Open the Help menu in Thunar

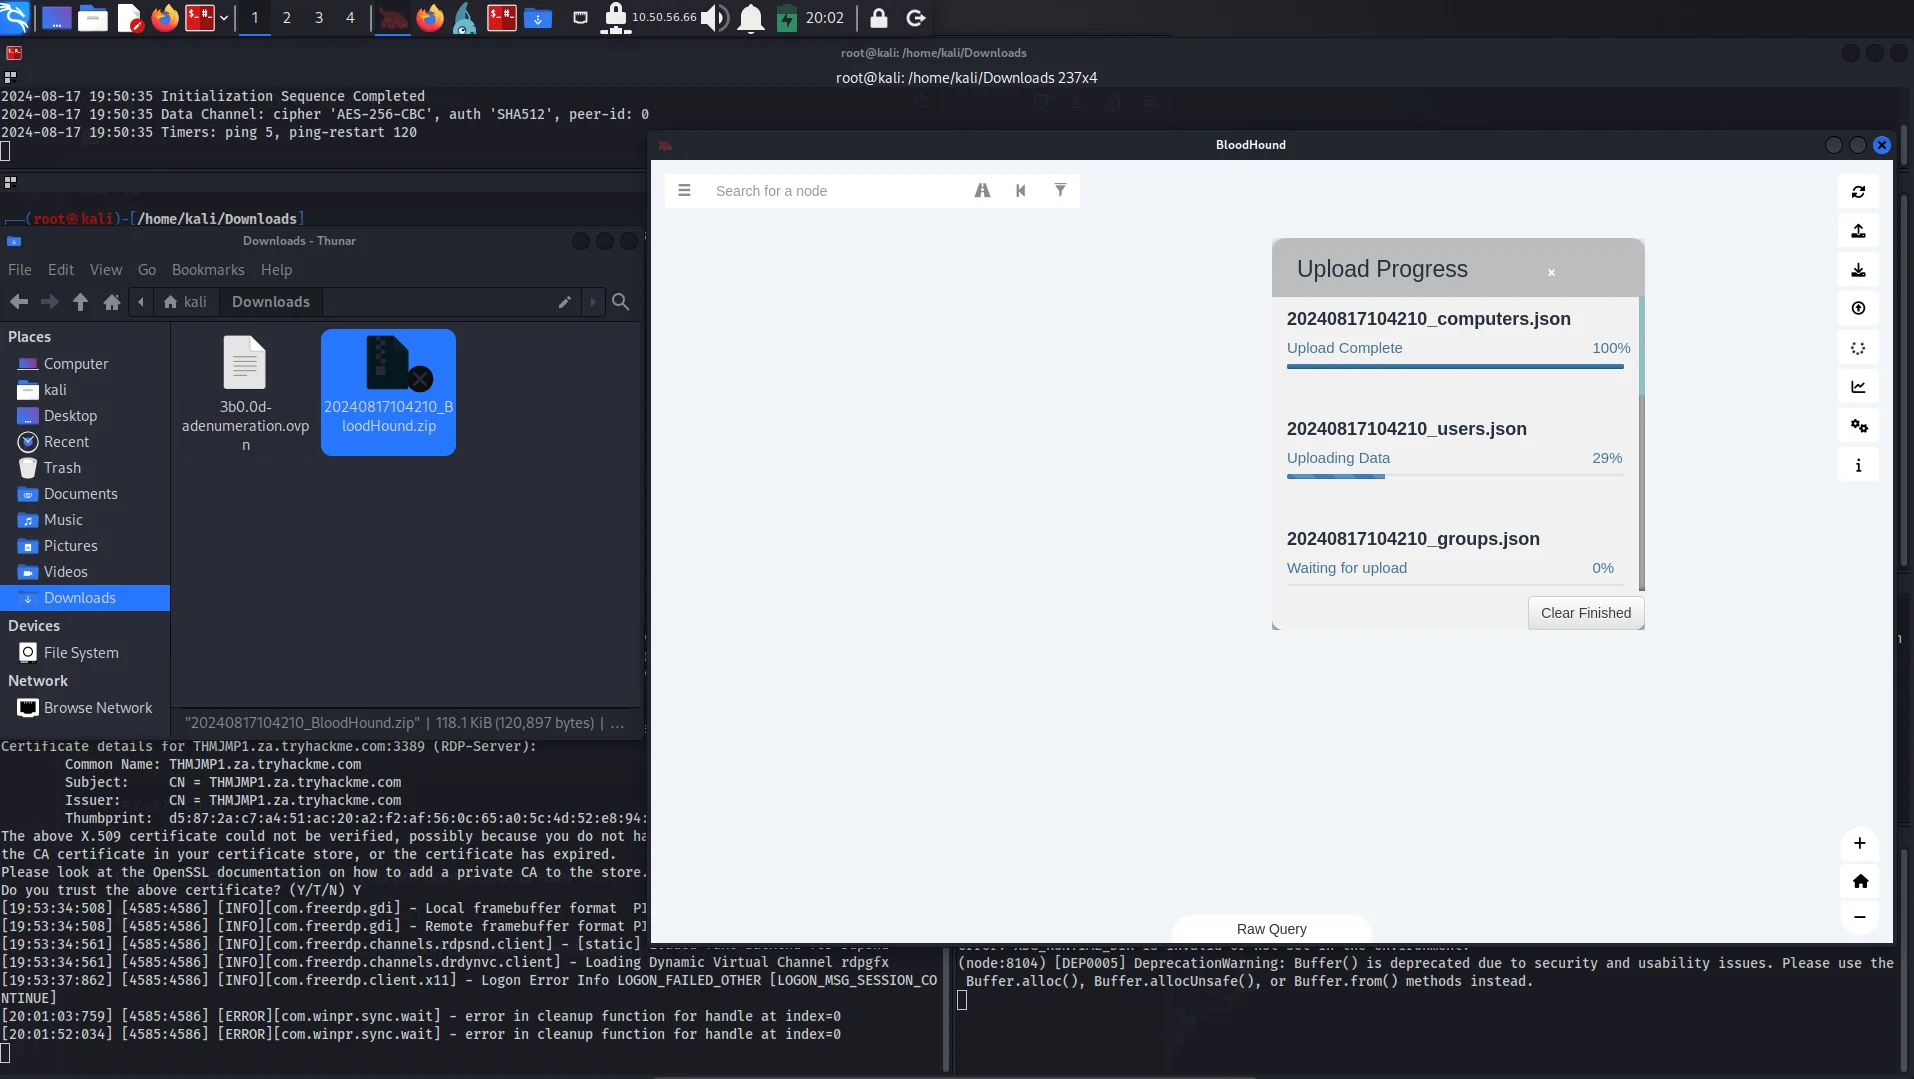click(276, 270)
